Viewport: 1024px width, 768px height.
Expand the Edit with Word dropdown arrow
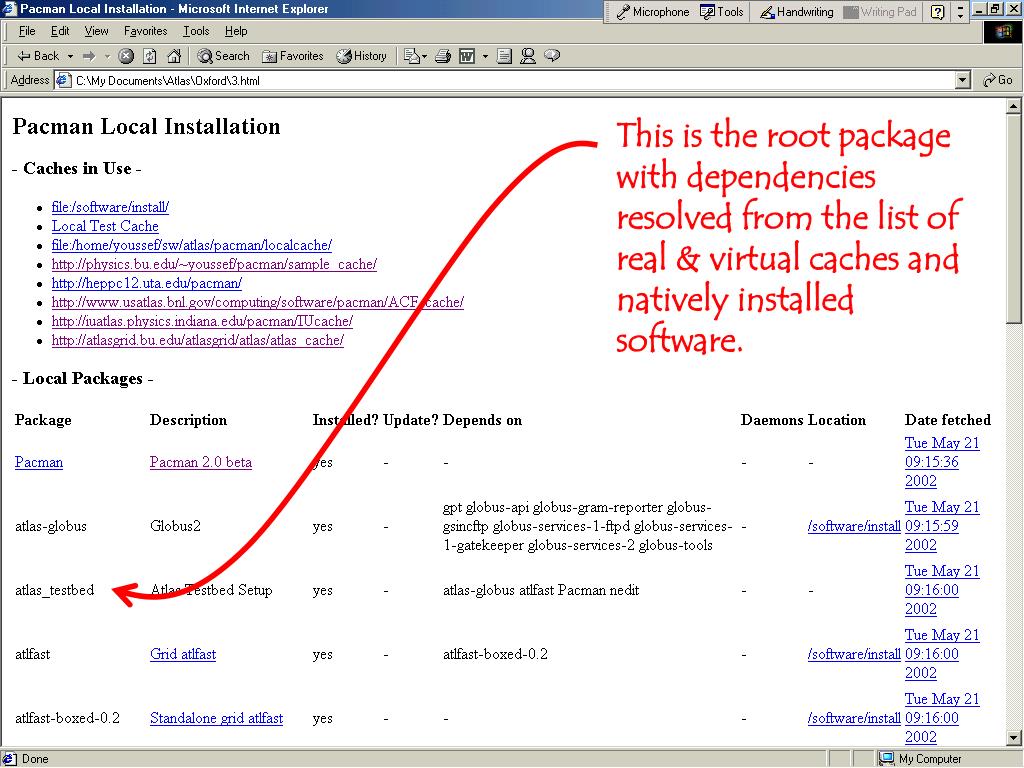click(485, 56)
